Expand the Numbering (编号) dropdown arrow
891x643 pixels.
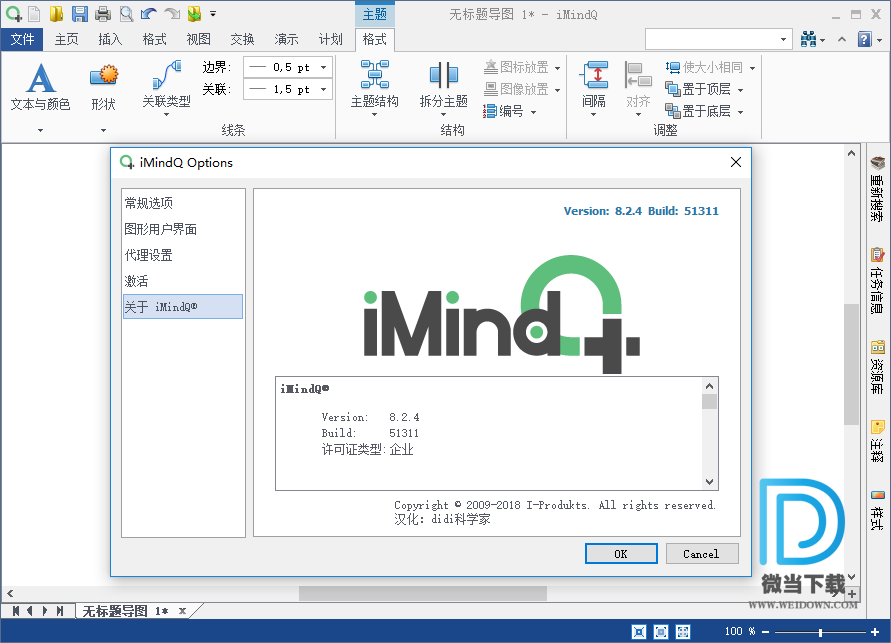click(x=534, y=112)
